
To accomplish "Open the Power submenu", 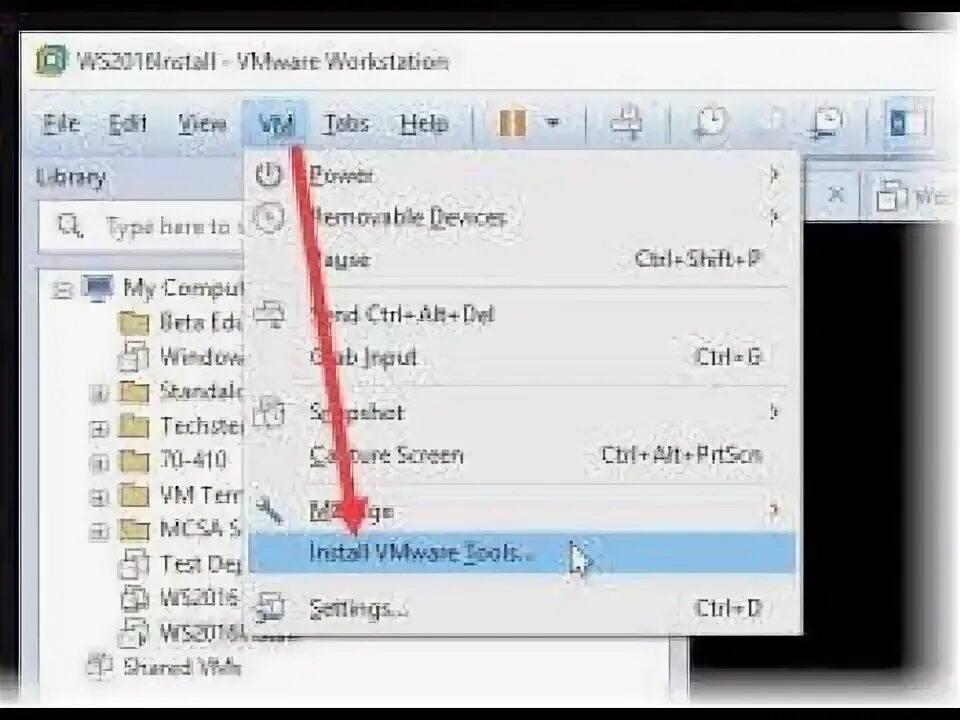I will 522,176.
